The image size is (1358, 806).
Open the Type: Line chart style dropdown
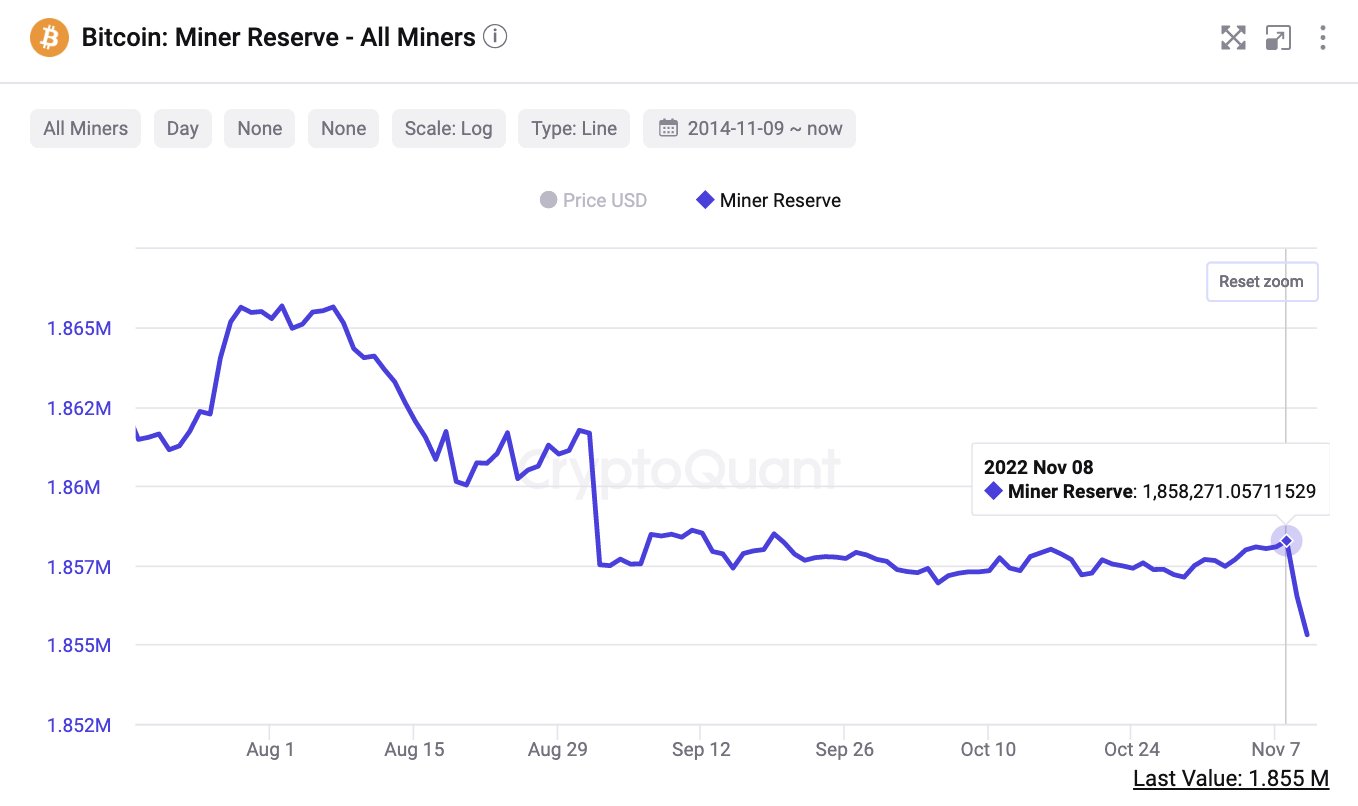coord(574,128)
